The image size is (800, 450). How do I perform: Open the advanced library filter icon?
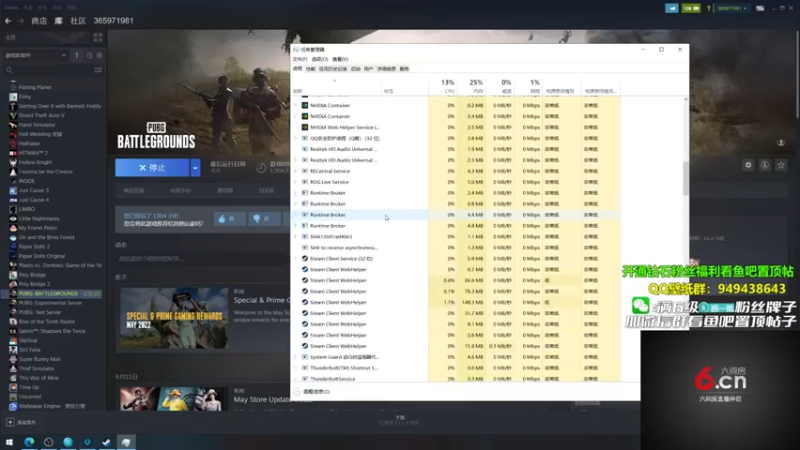[x=98, y=70]
